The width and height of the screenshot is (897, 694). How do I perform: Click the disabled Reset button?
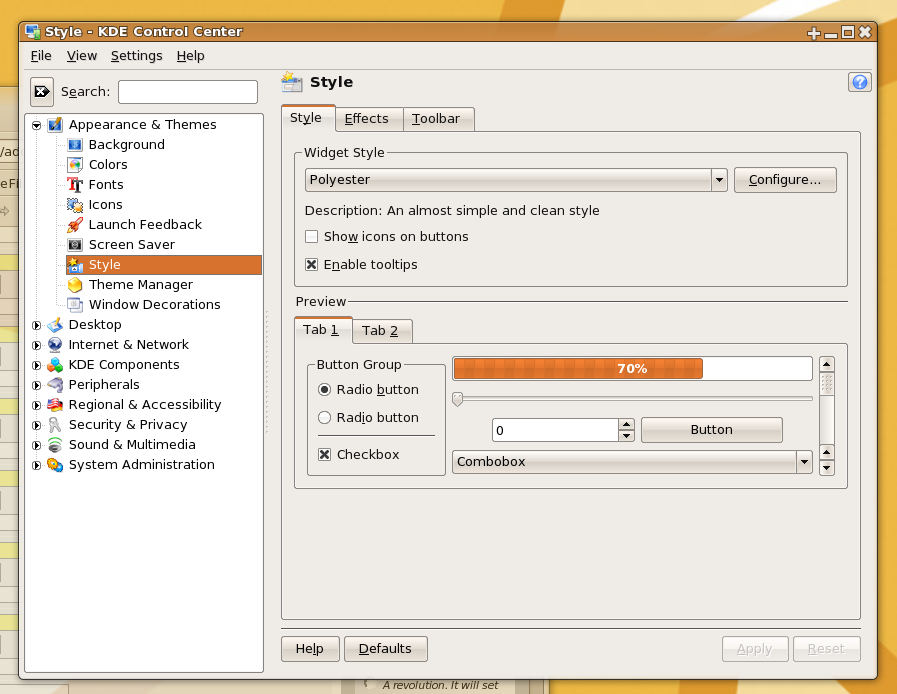pos(827,649)
